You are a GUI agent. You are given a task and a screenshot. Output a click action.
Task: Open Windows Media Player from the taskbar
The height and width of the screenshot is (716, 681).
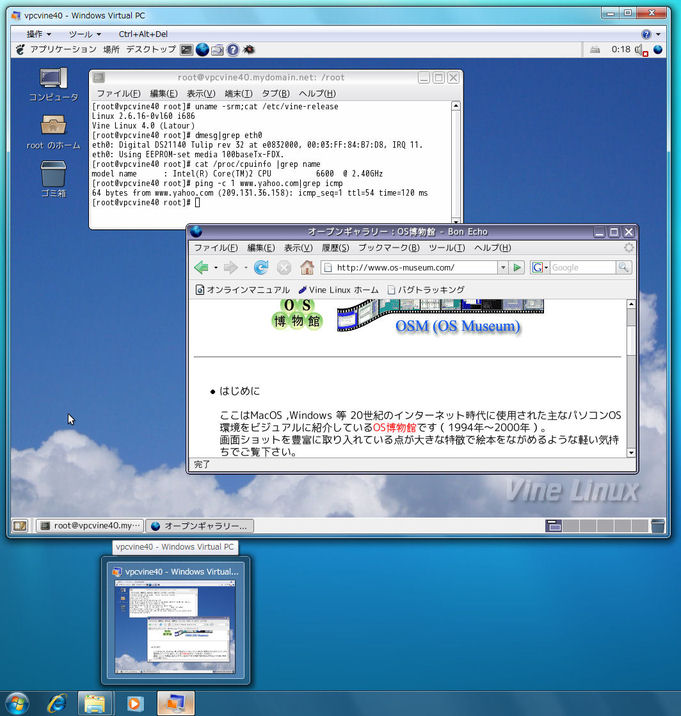135,703
